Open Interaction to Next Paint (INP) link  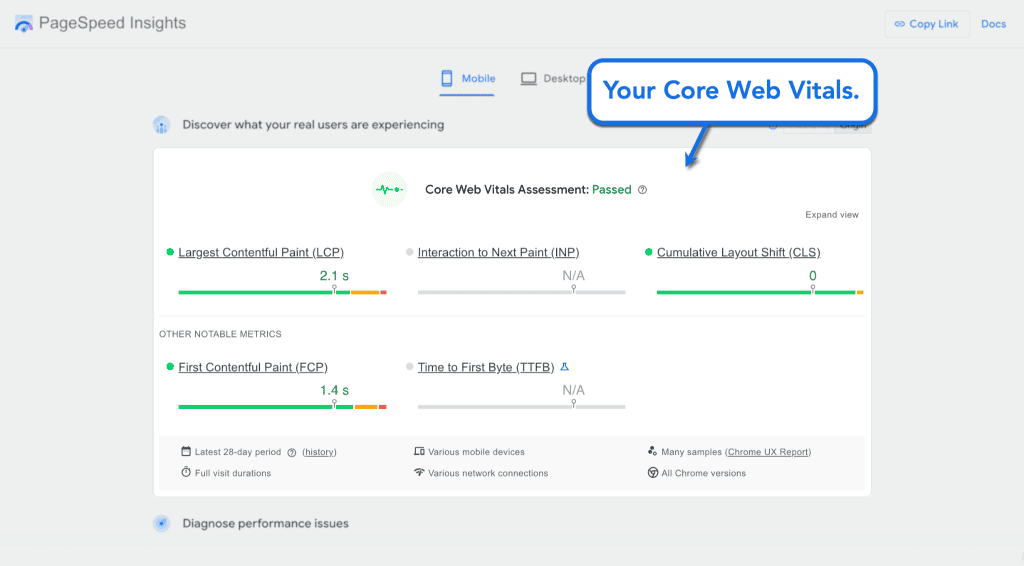click(x=498, y=252)
